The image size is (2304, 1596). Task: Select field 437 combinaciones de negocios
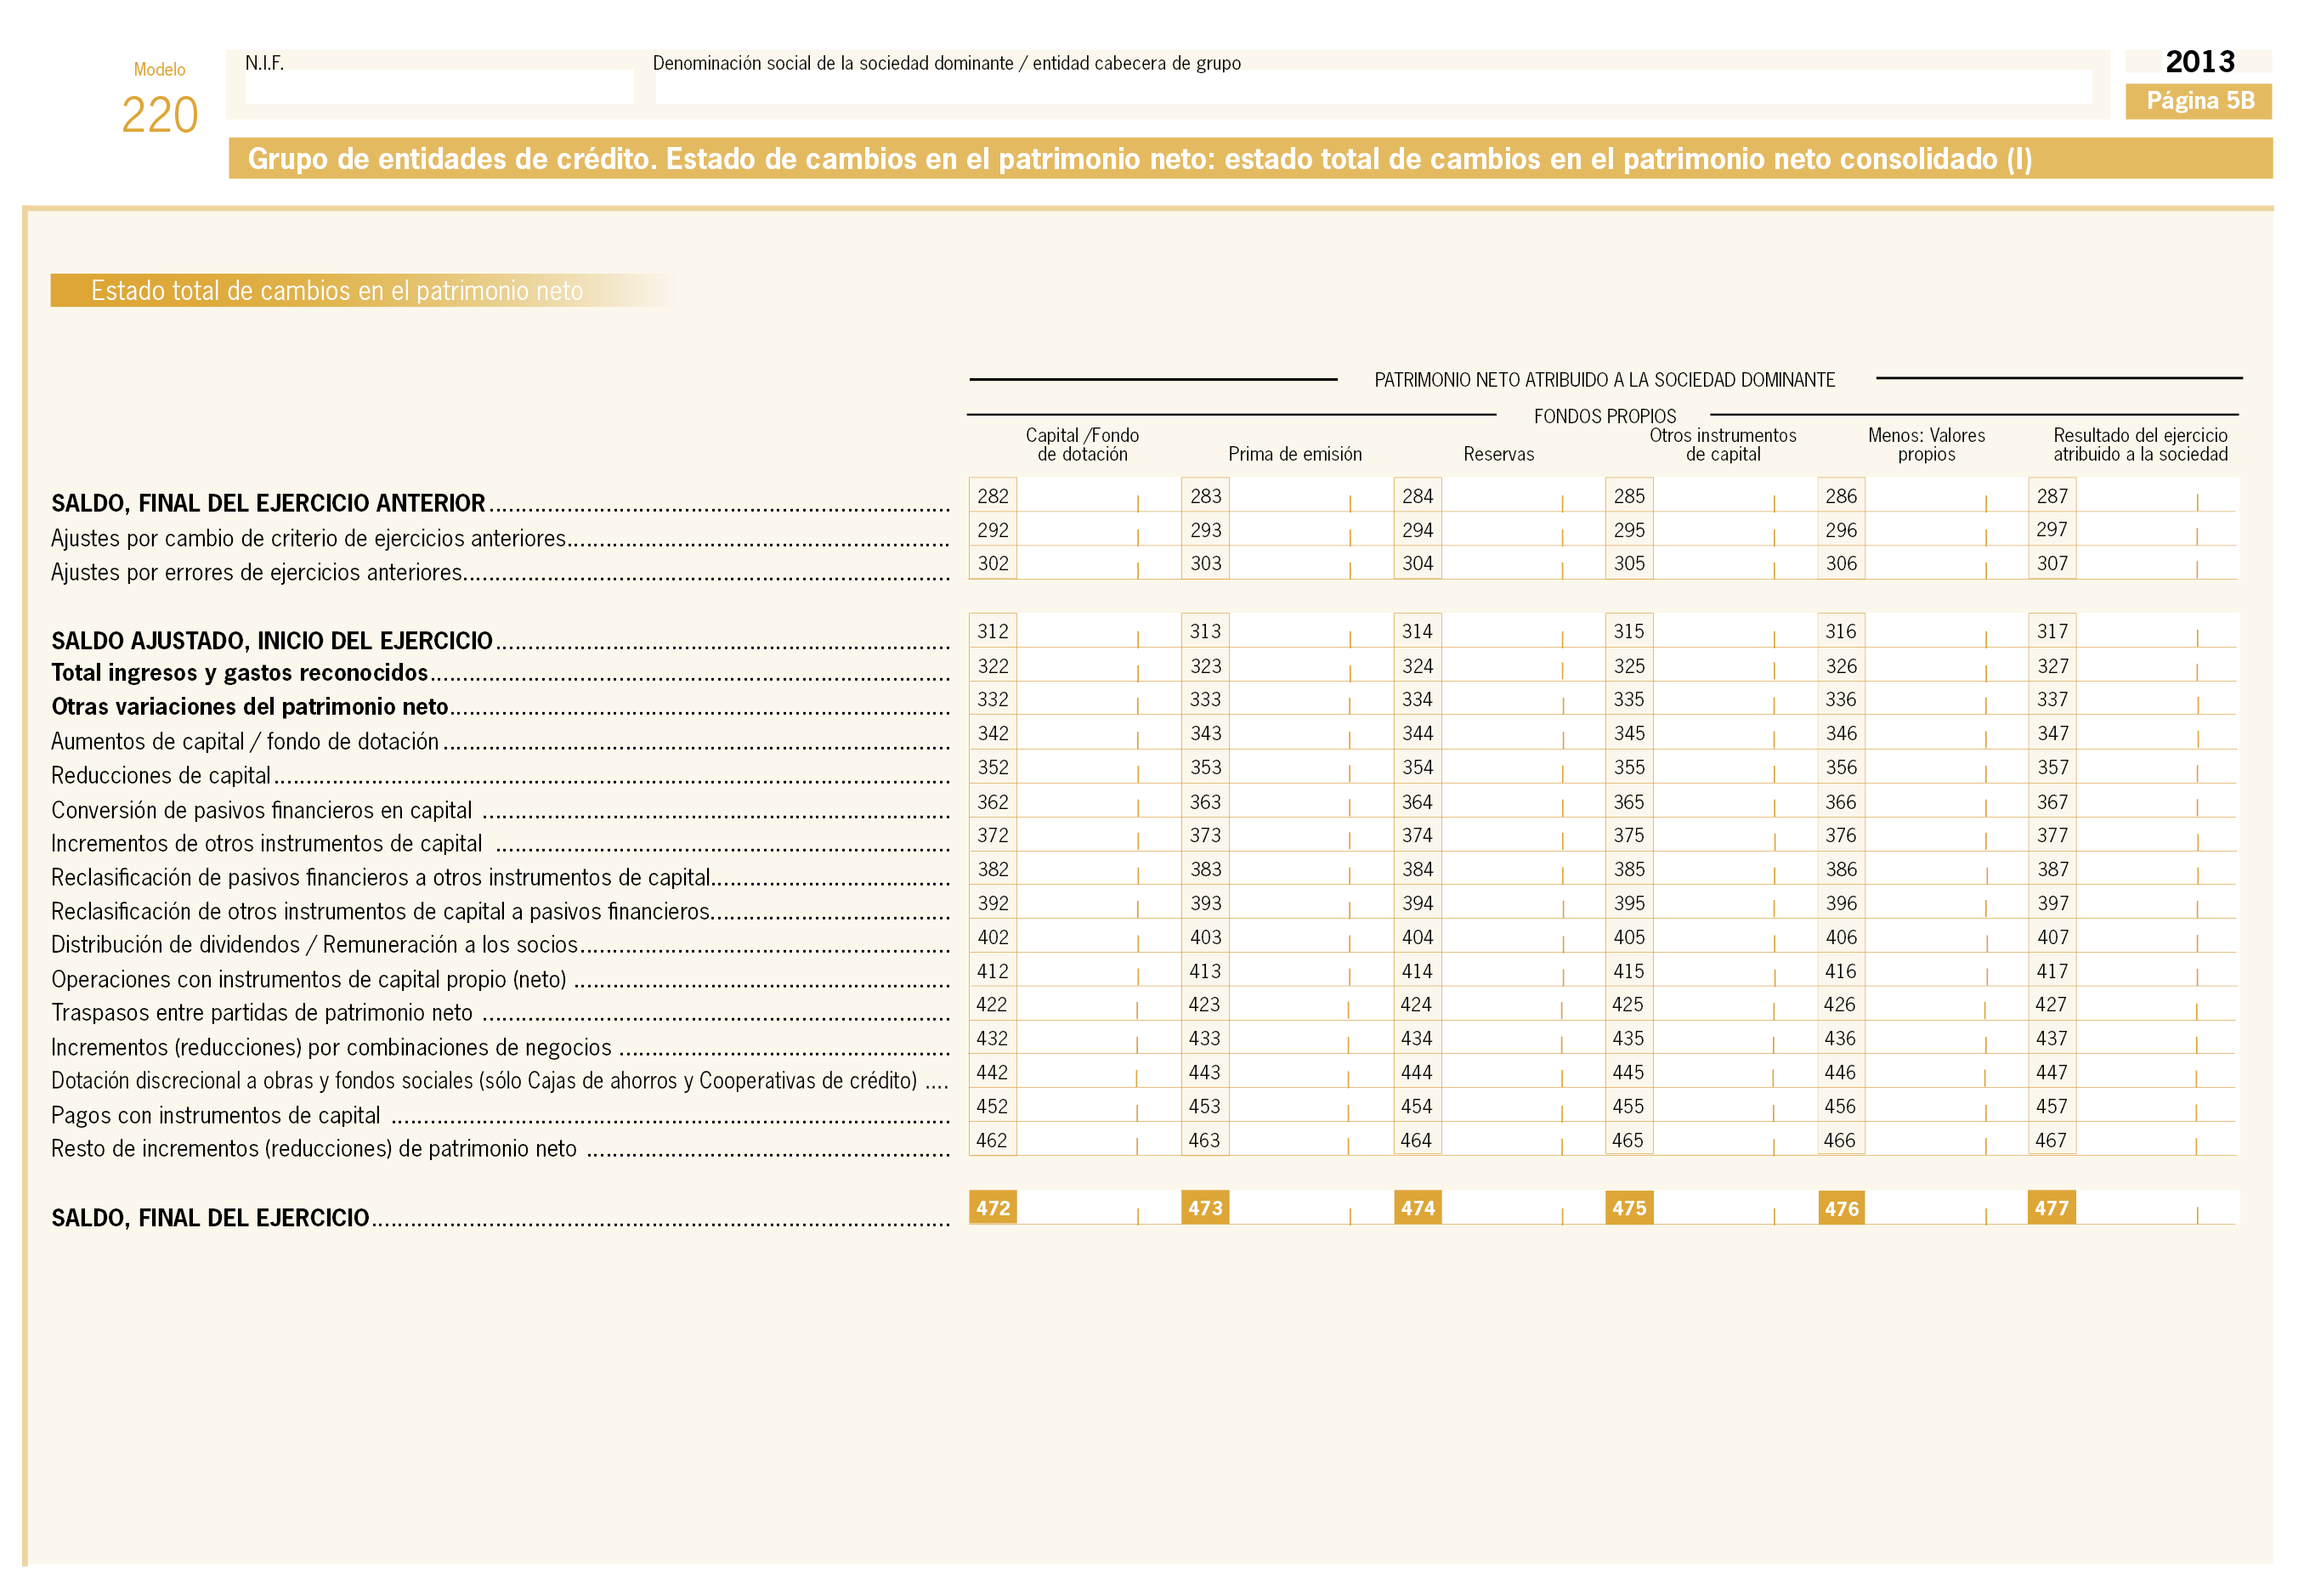2133,1038
